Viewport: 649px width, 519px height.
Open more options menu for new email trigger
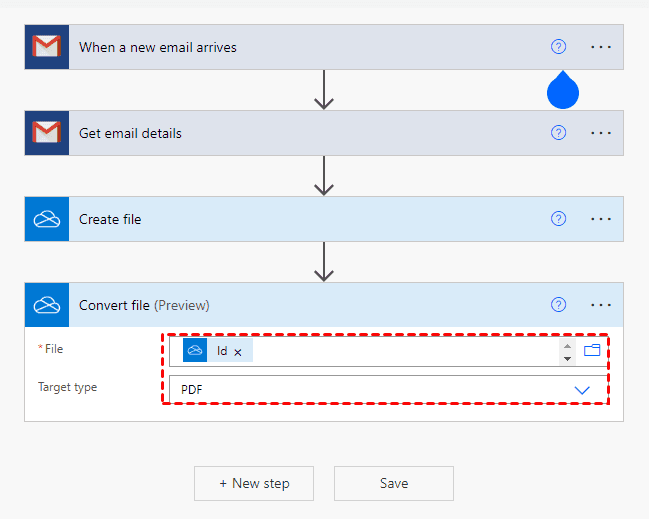point(601,47)
